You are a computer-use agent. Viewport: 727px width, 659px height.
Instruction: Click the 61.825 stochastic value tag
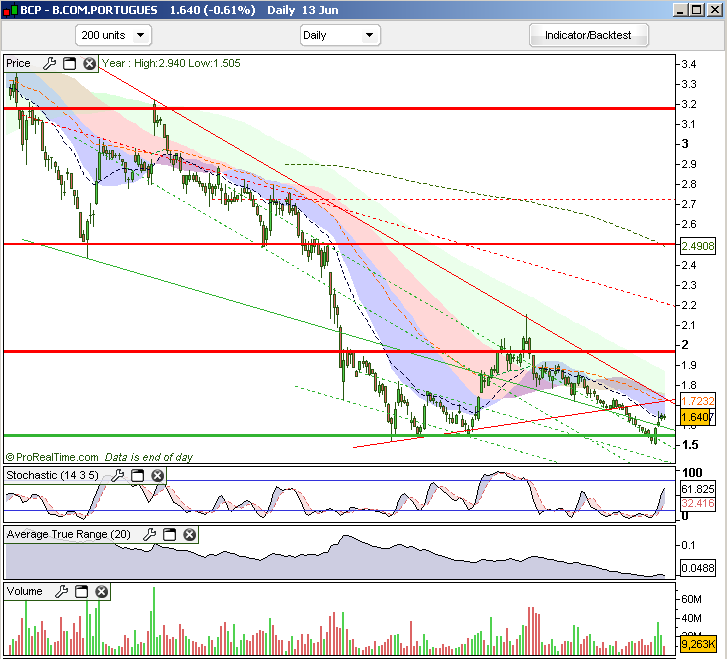tap(698, 489)
